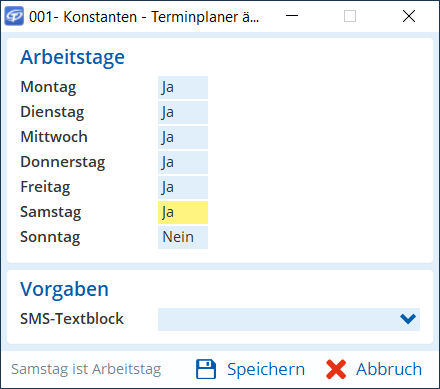
Task: Click the Sonntag label
Action: click(50, 237)
